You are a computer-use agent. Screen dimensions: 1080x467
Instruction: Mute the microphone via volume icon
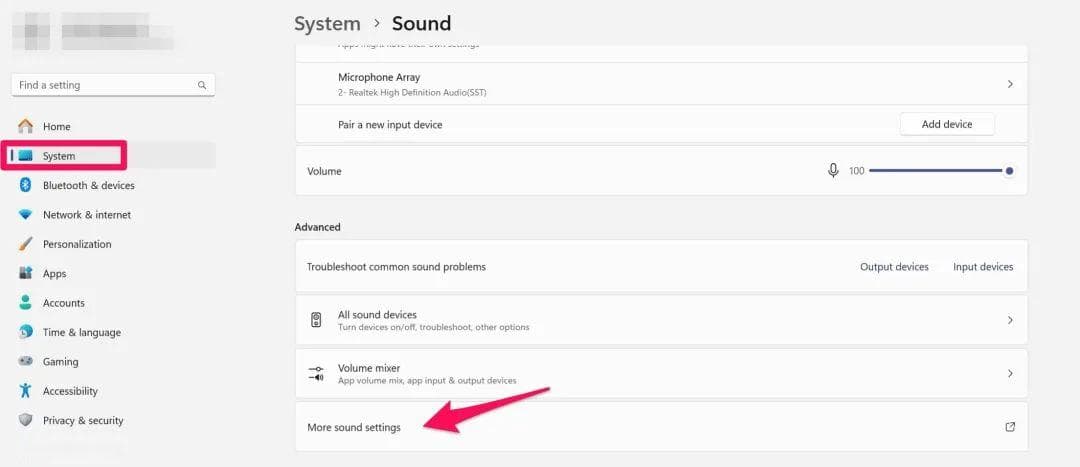[833, 170]
